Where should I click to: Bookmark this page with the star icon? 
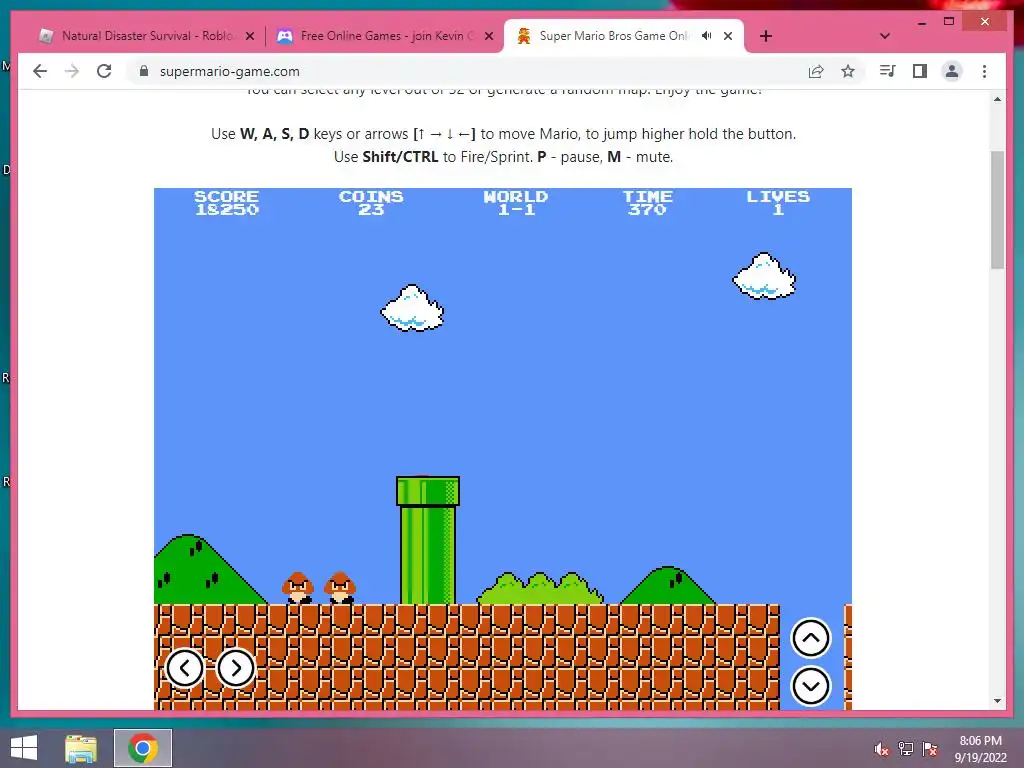pos(848,71)
